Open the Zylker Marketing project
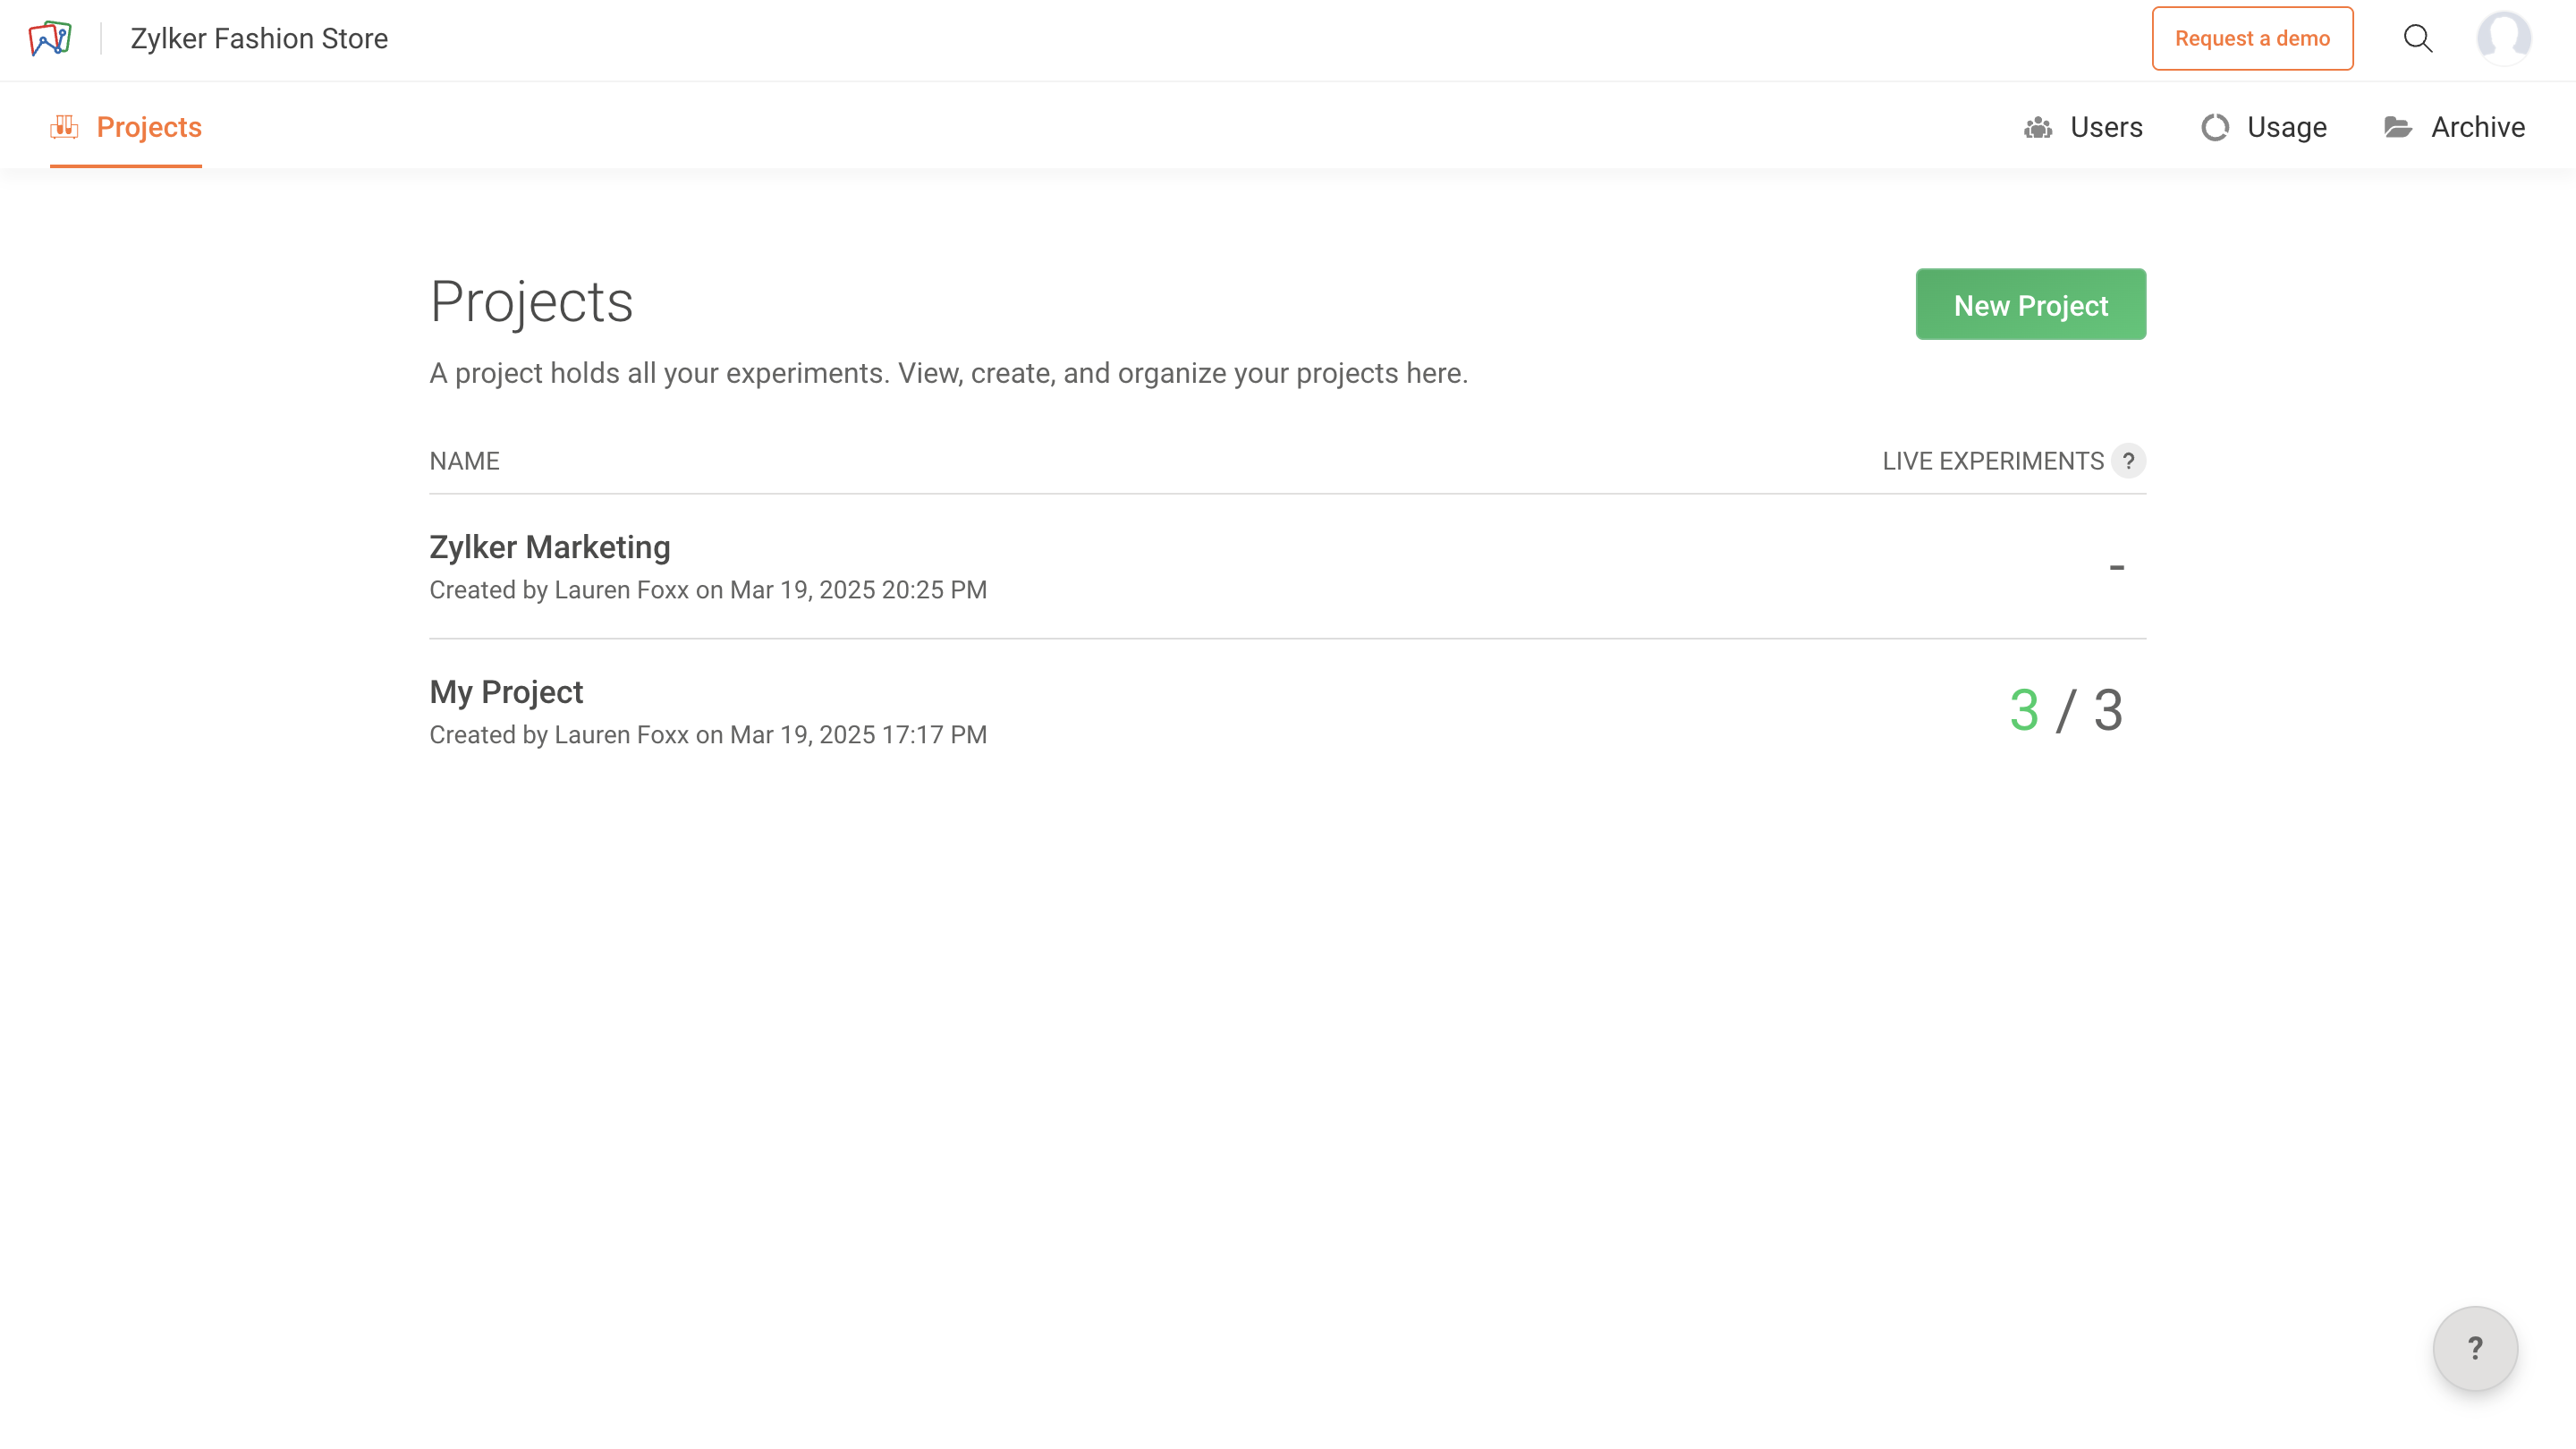Viewport: 2576px width, 1449px height. [549, 547]
